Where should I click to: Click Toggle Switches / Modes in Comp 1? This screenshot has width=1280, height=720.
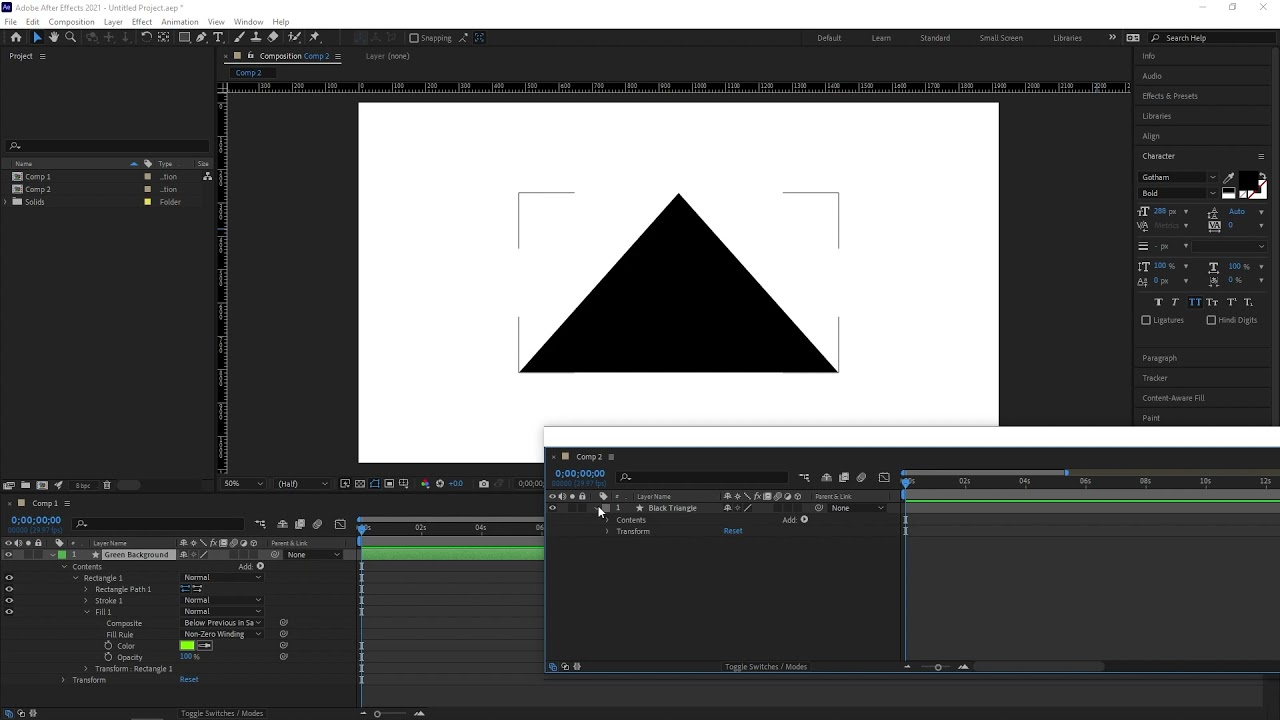[x=222, y=713]
